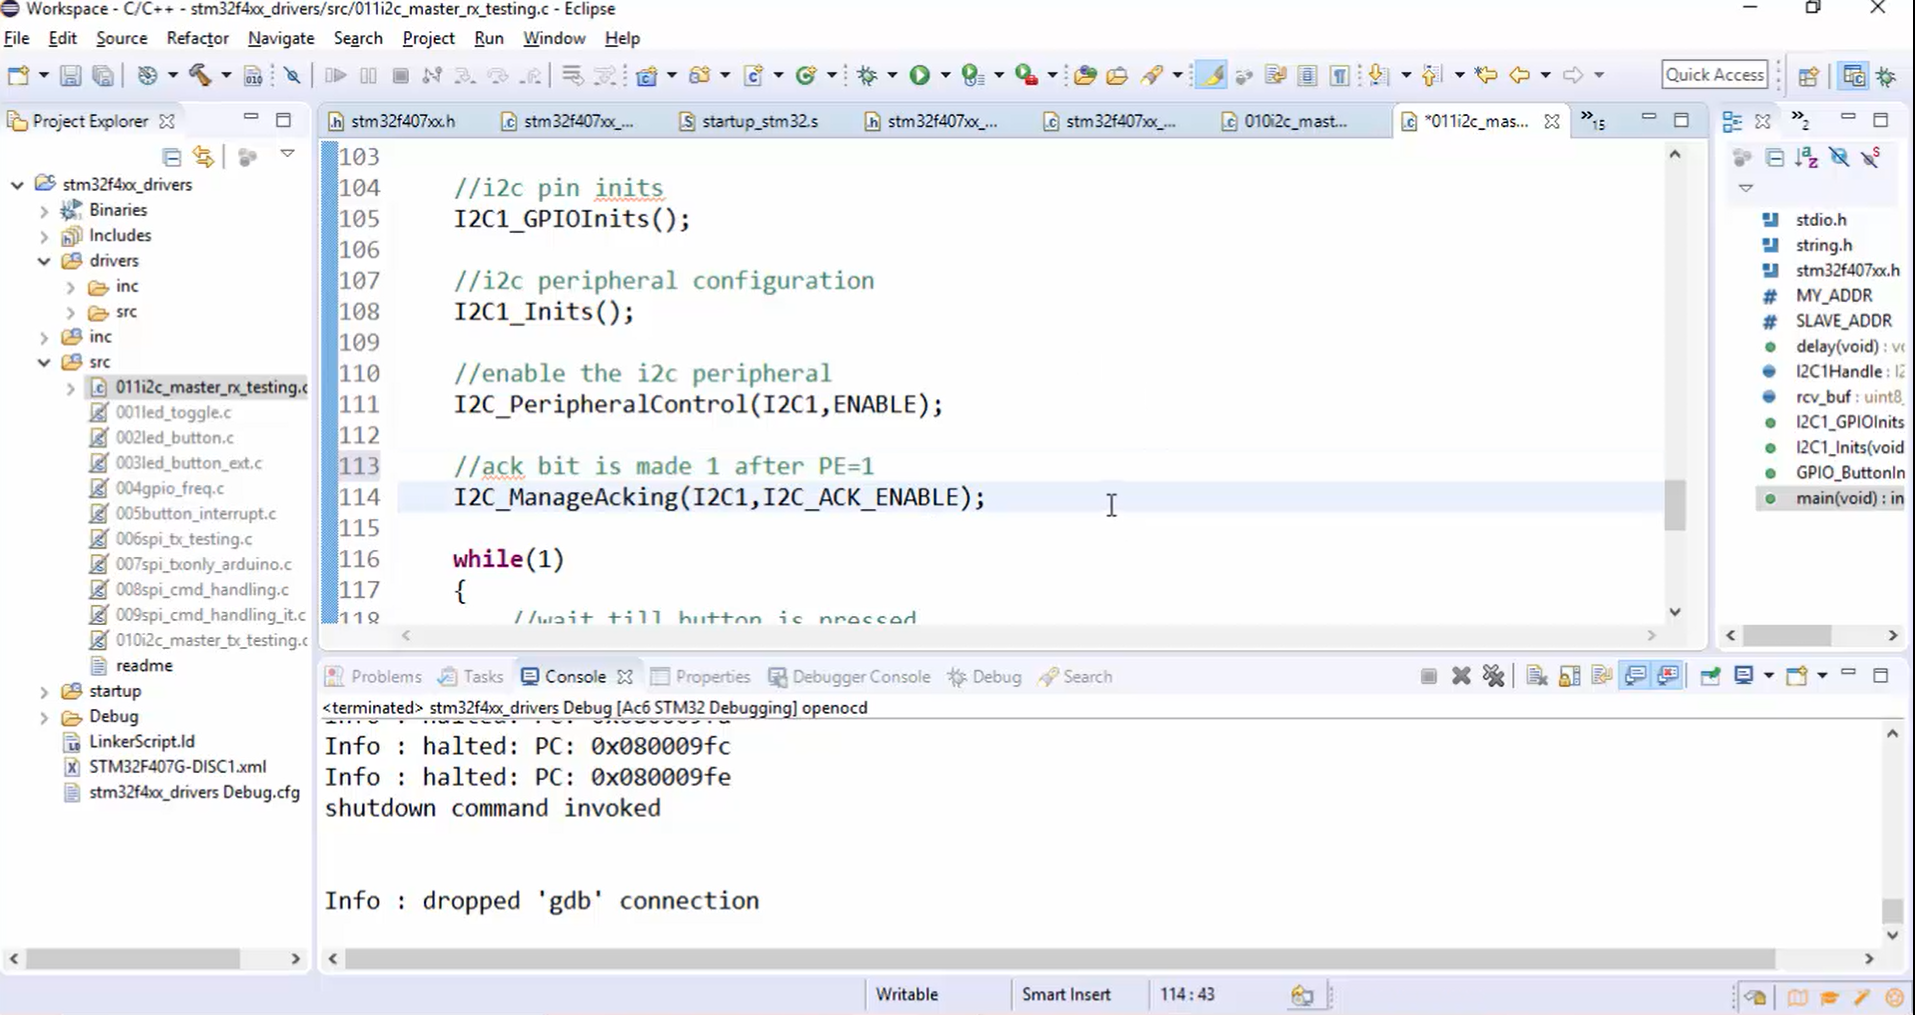Show hidden editor tabs list (»15)

(1593, 121)
